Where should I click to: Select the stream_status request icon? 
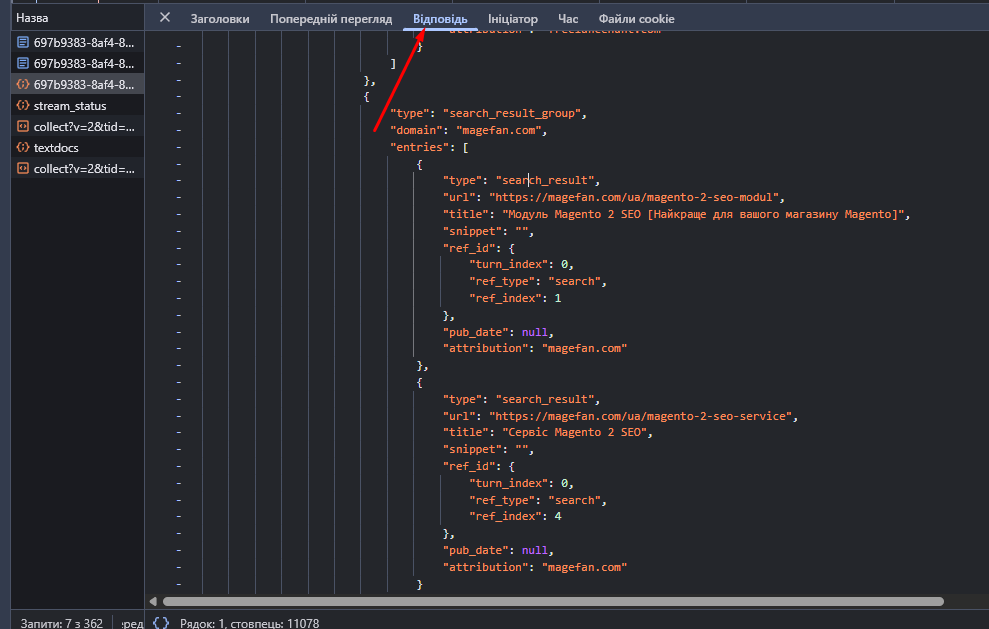click(23, 106)
